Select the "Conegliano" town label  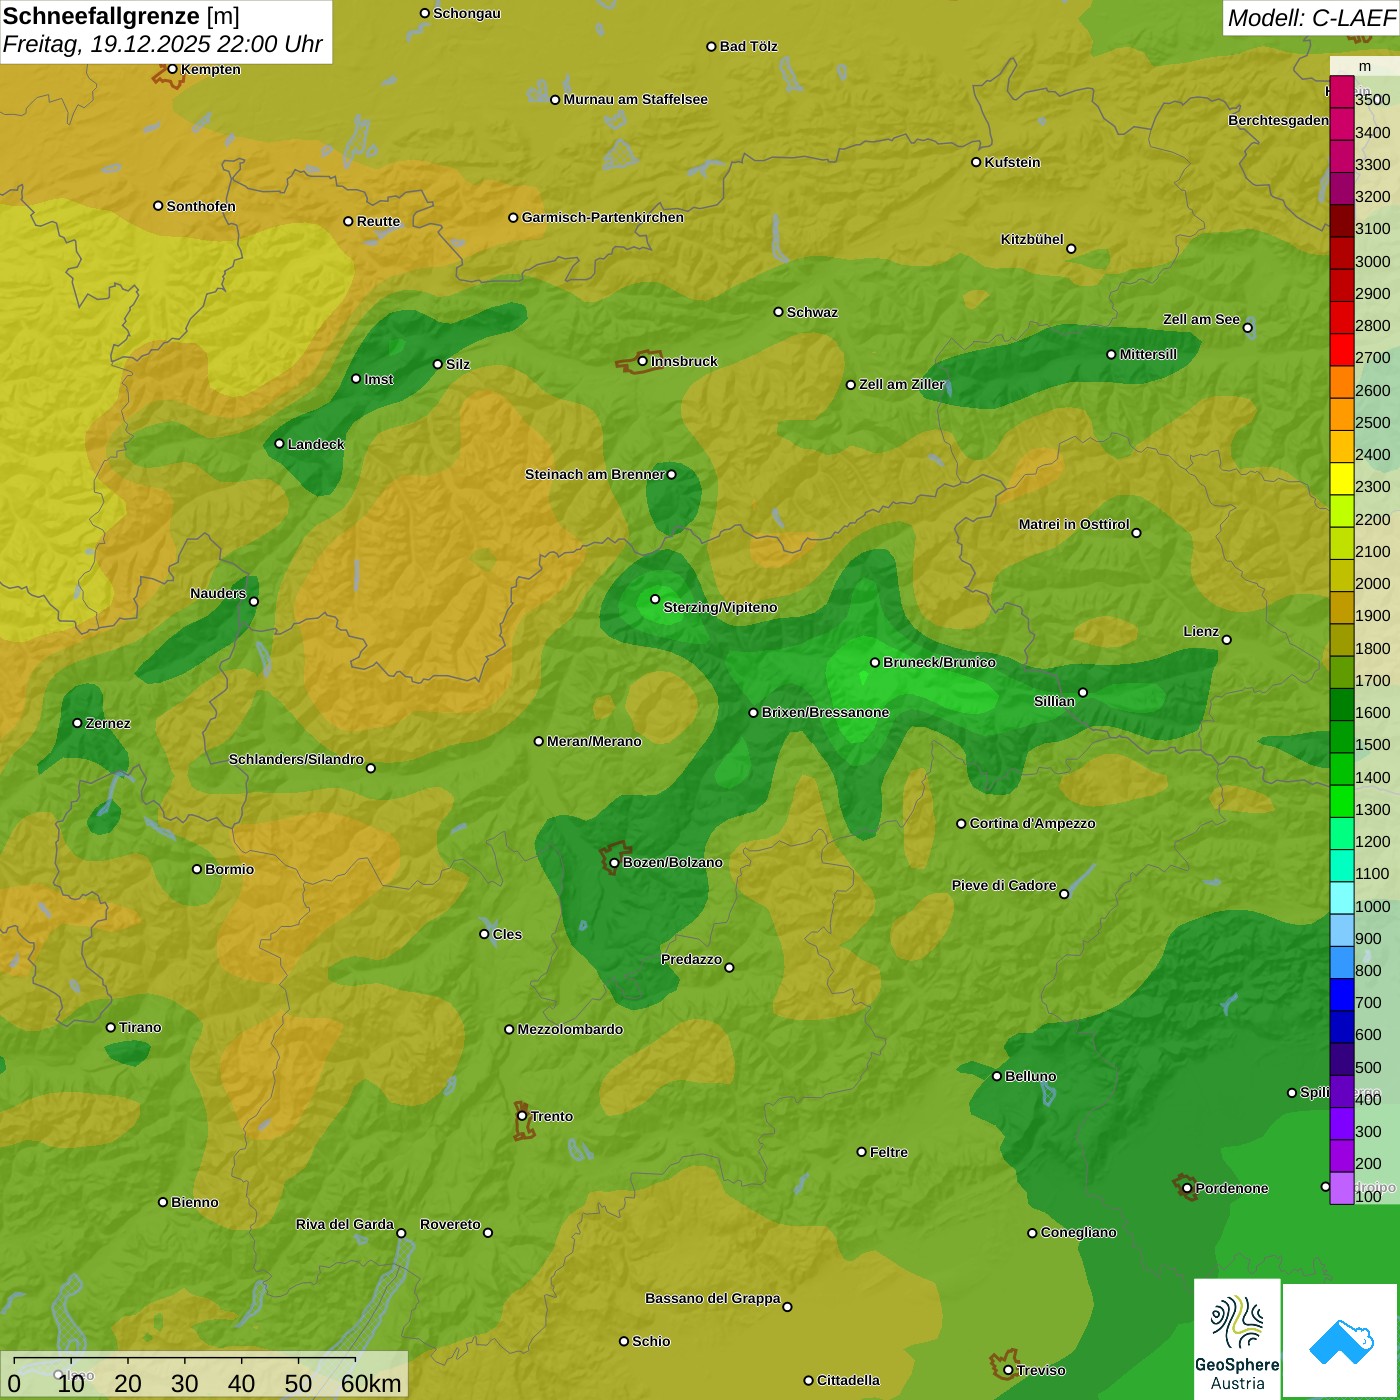(x=1078, y=1232)
